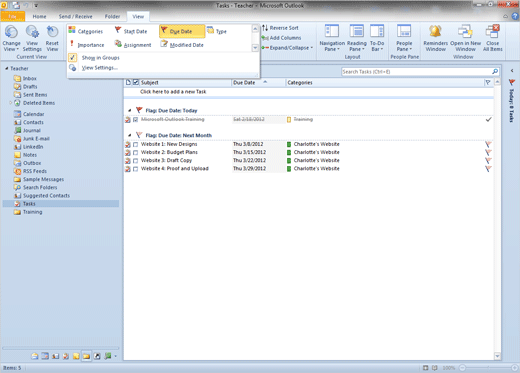Collapse the Teacher mailbox tree

click(x=6, y=68)
